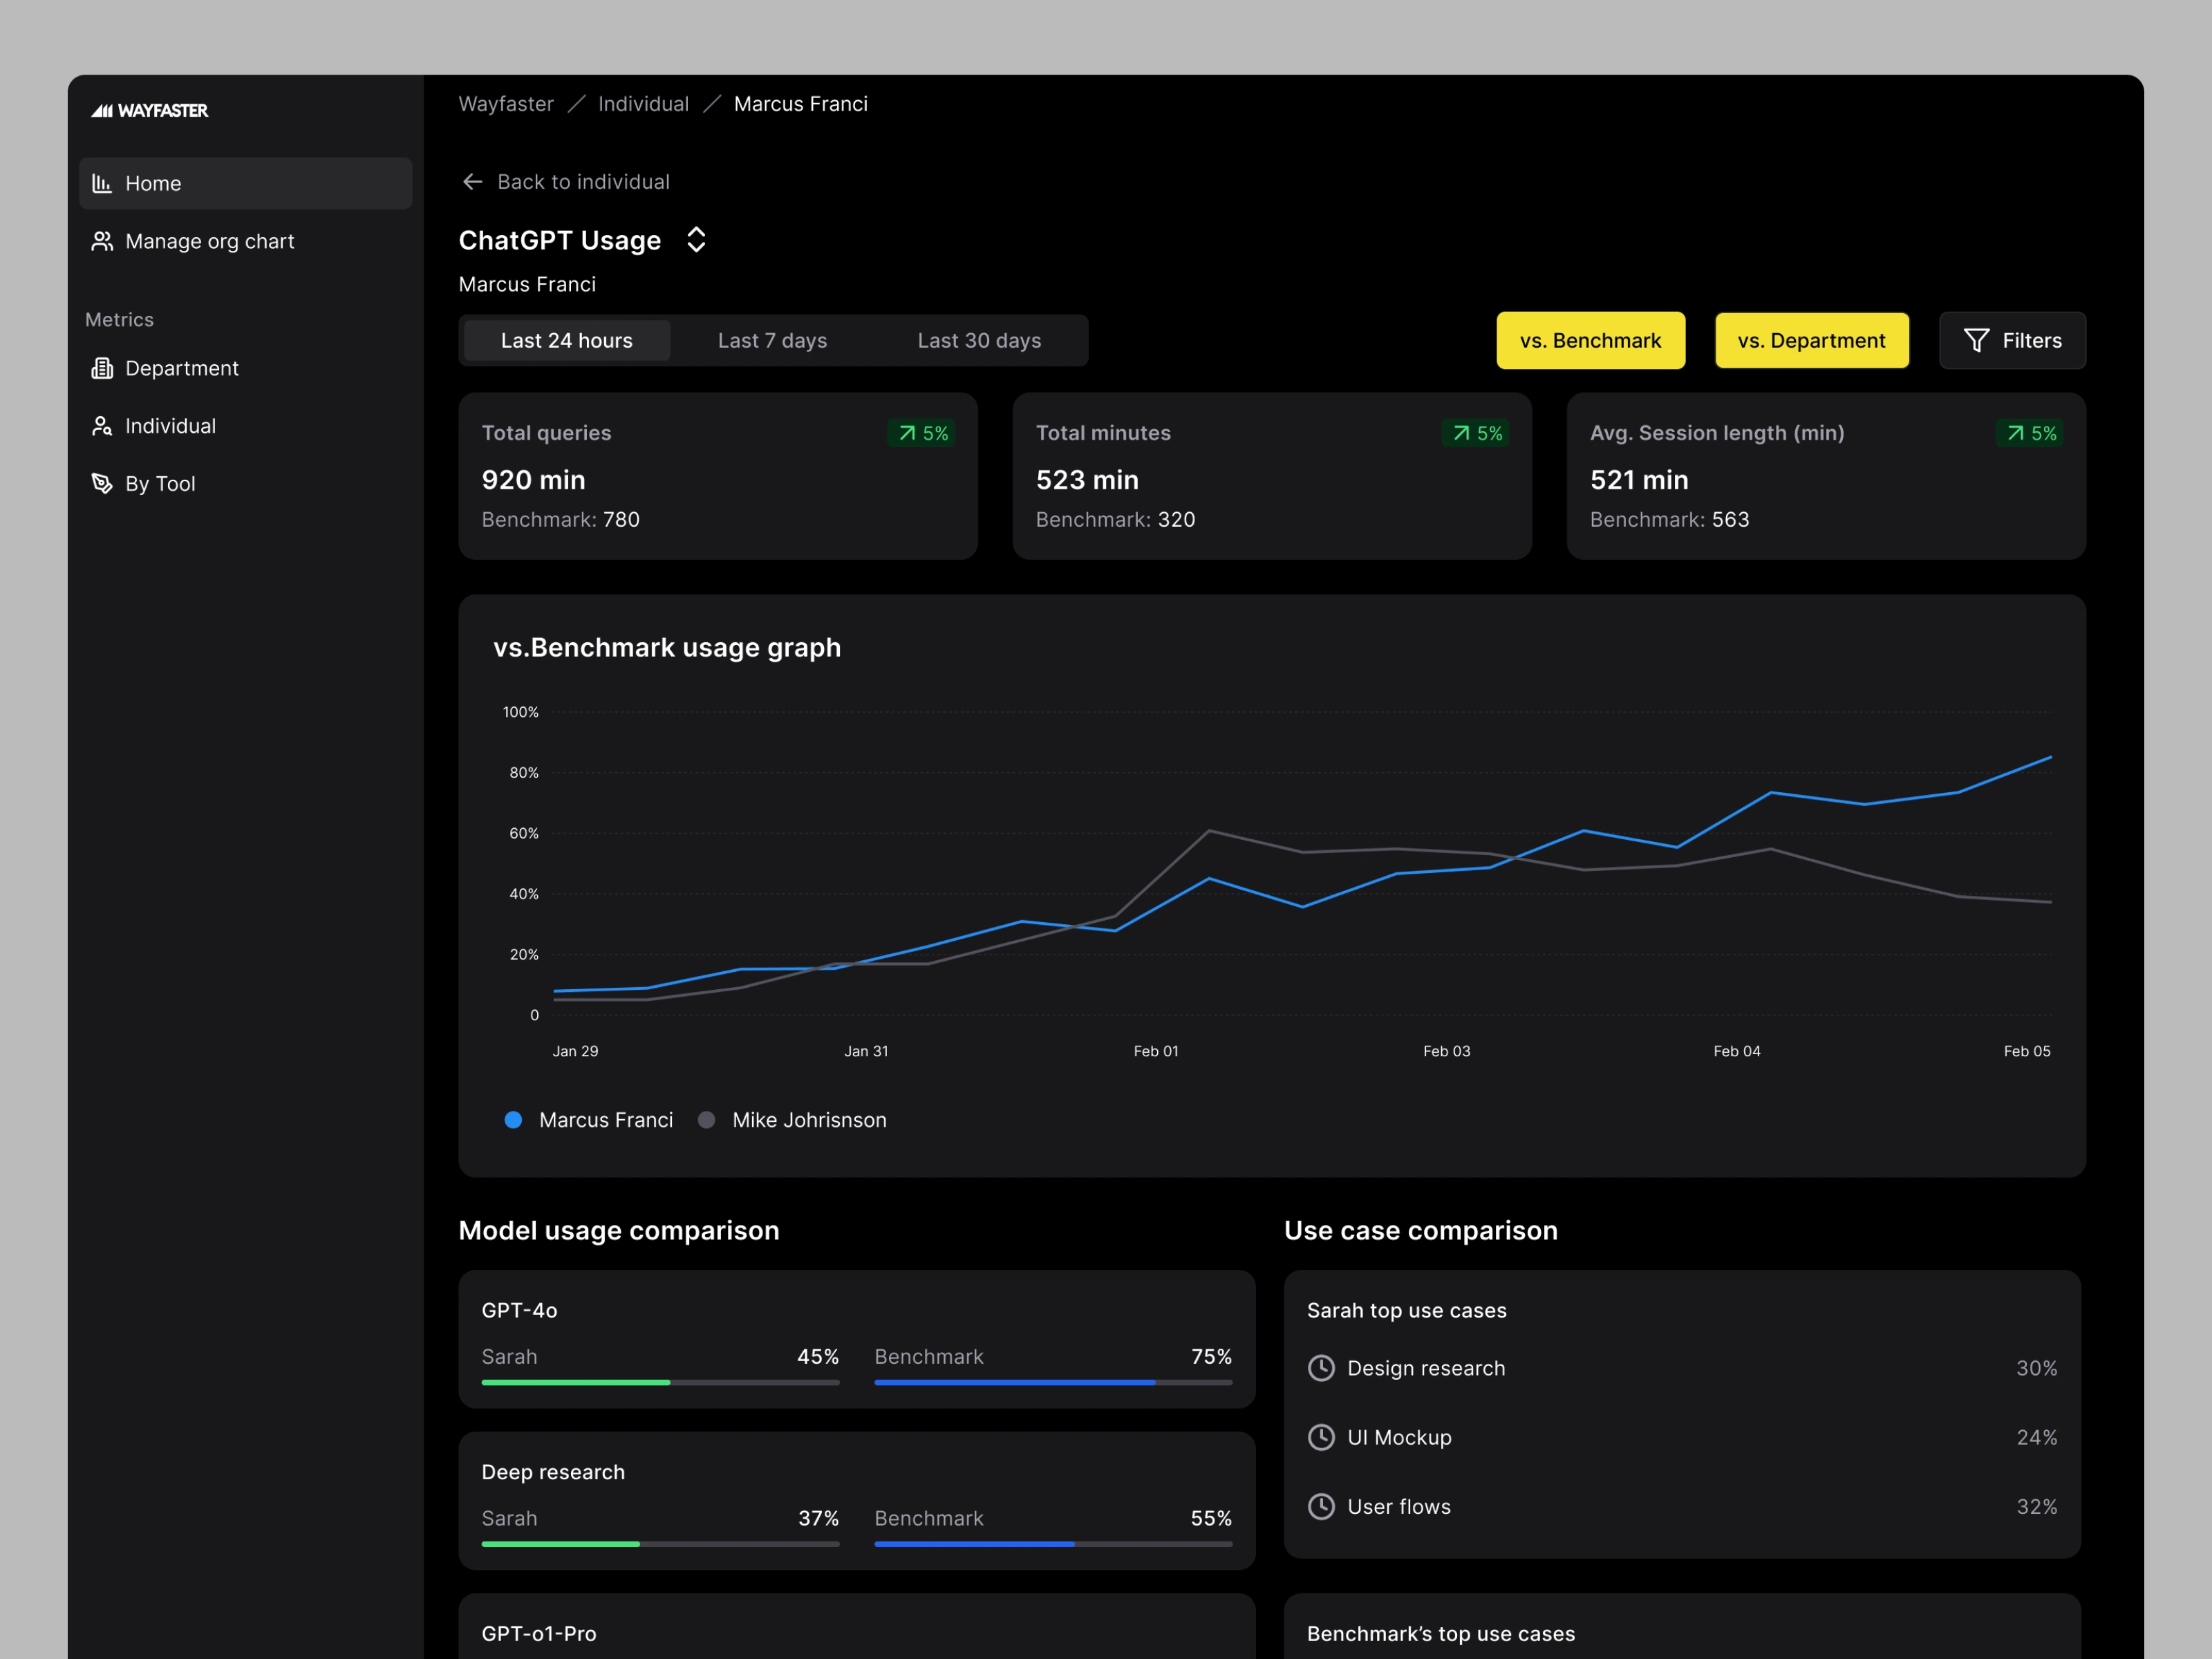The image size is (2212, 1659).
Task: Click Back to individual link
Action: (x=565, y=182)
